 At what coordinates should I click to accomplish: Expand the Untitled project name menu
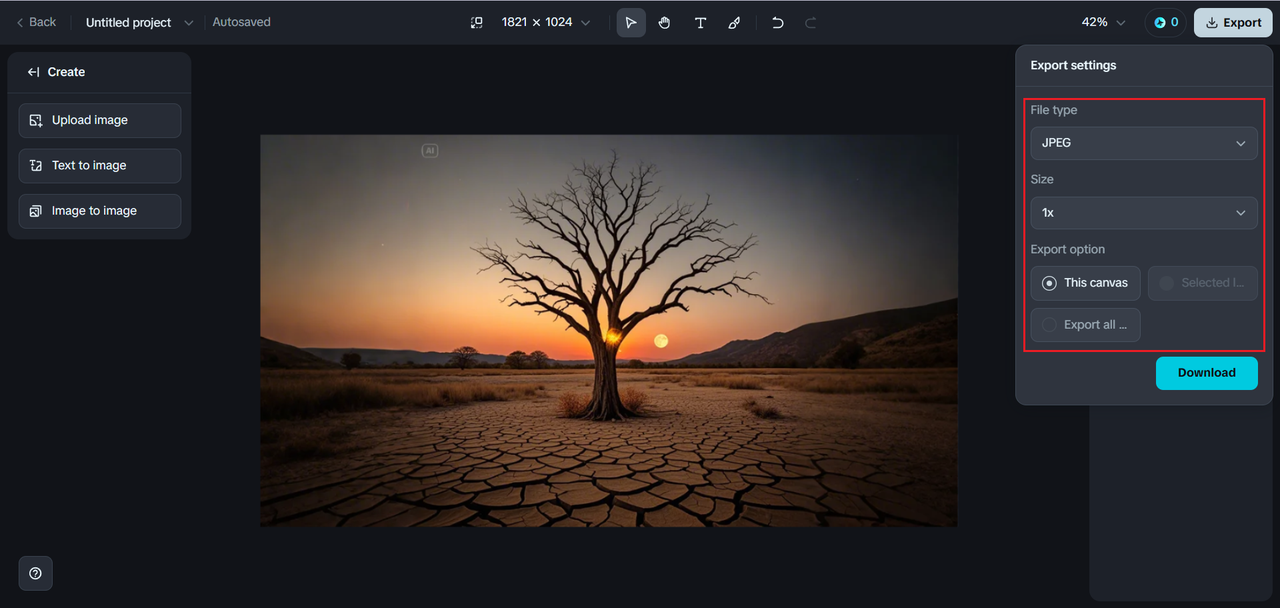pos(139,22)
